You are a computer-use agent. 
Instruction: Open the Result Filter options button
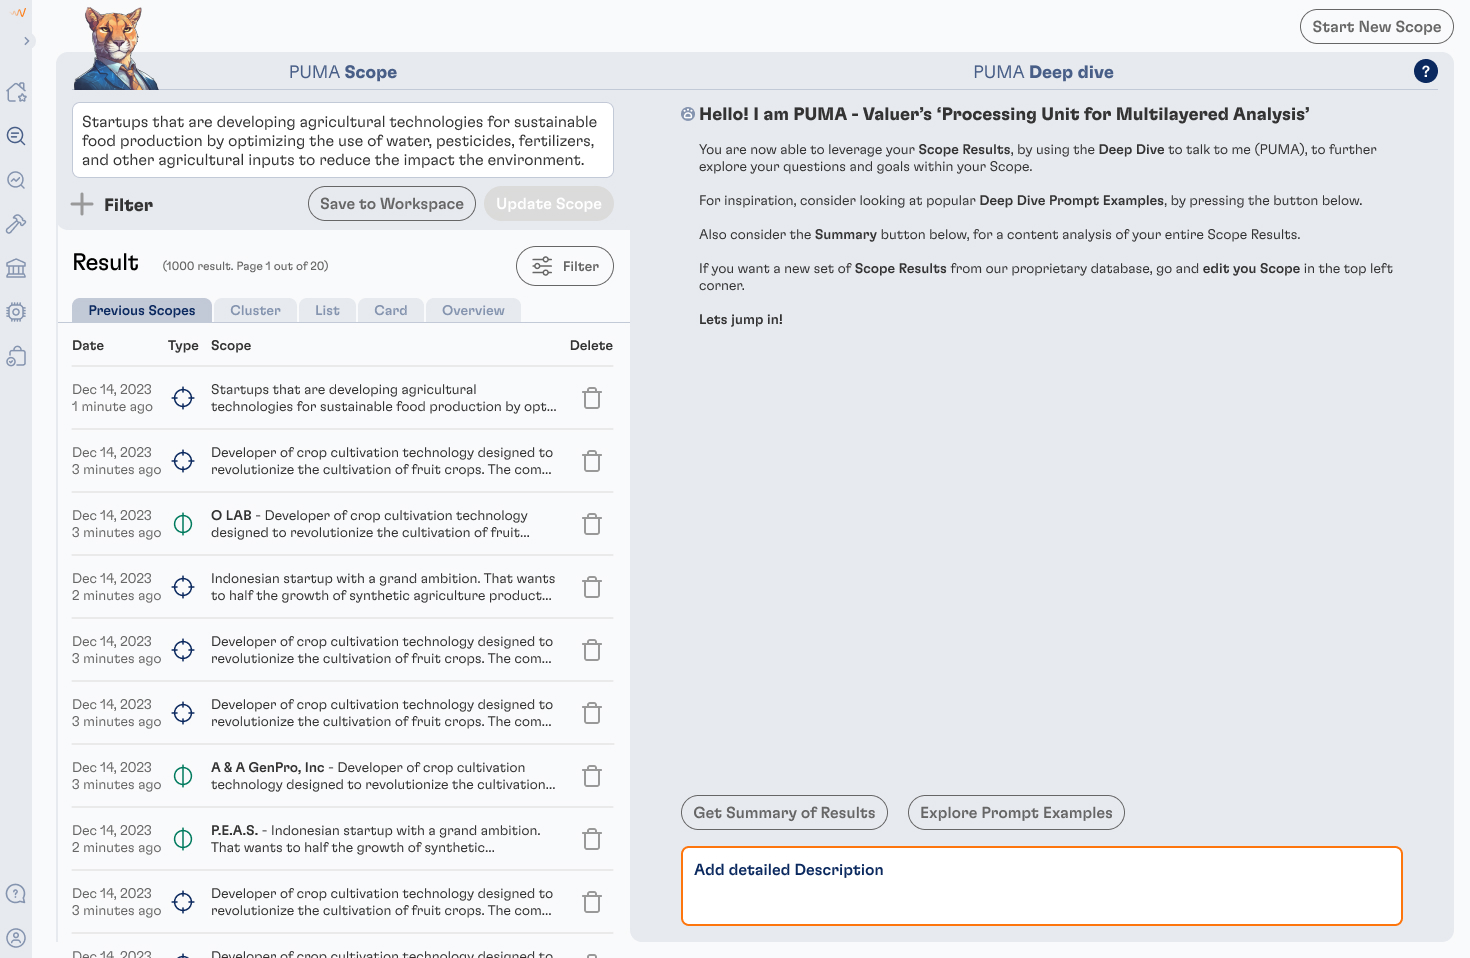[x=564, y=266]
